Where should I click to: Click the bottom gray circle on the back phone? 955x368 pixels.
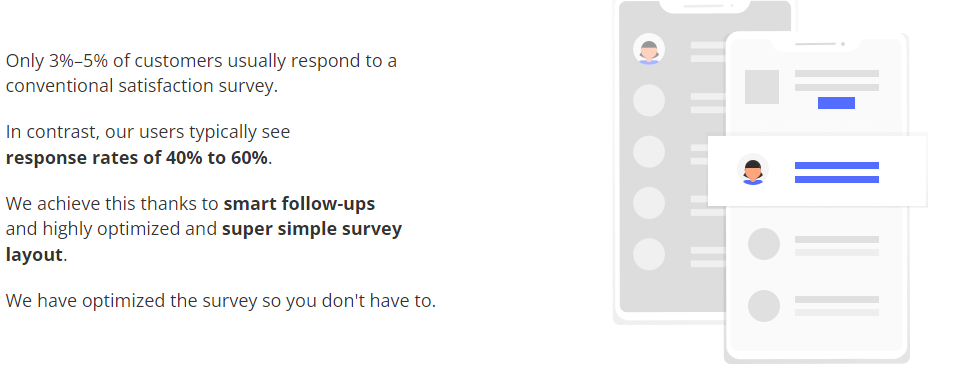point(649,254)
